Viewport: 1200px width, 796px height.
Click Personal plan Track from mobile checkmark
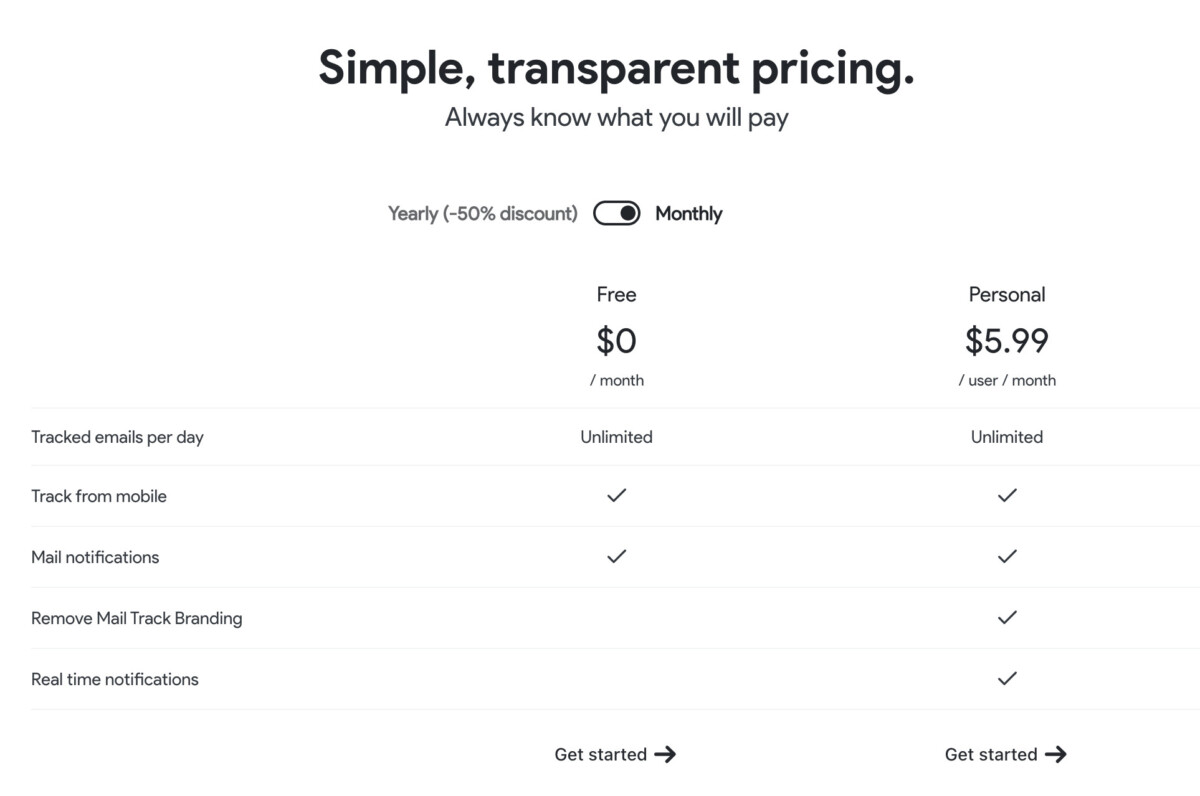point(1007,495)
